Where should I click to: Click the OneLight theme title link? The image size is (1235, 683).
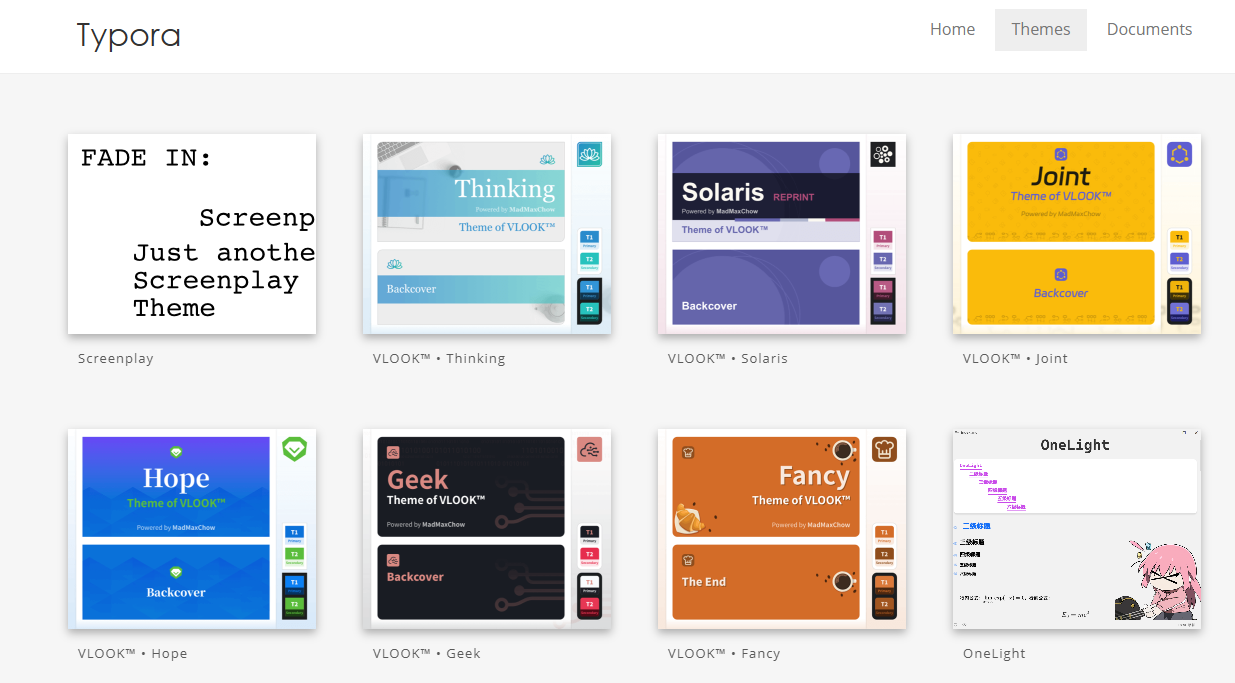point(994,654)
